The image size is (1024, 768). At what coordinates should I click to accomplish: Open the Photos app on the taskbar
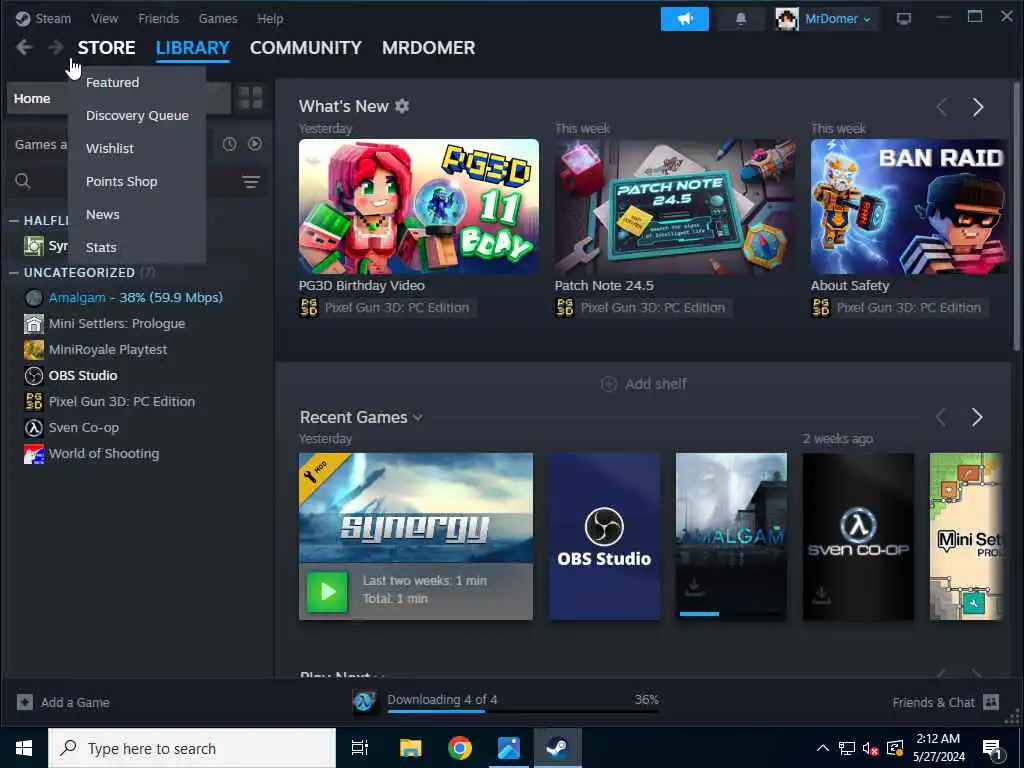click(509, 748)
